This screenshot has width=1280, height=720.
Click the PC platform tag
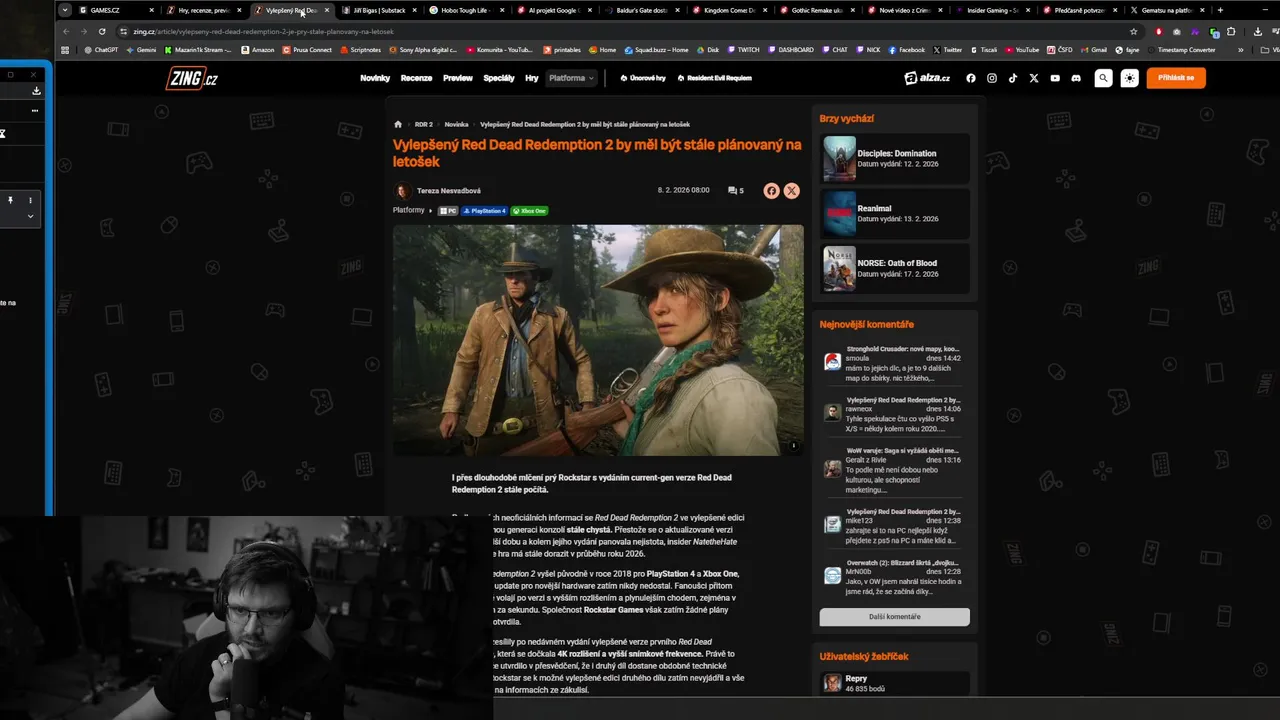[447, 211]
